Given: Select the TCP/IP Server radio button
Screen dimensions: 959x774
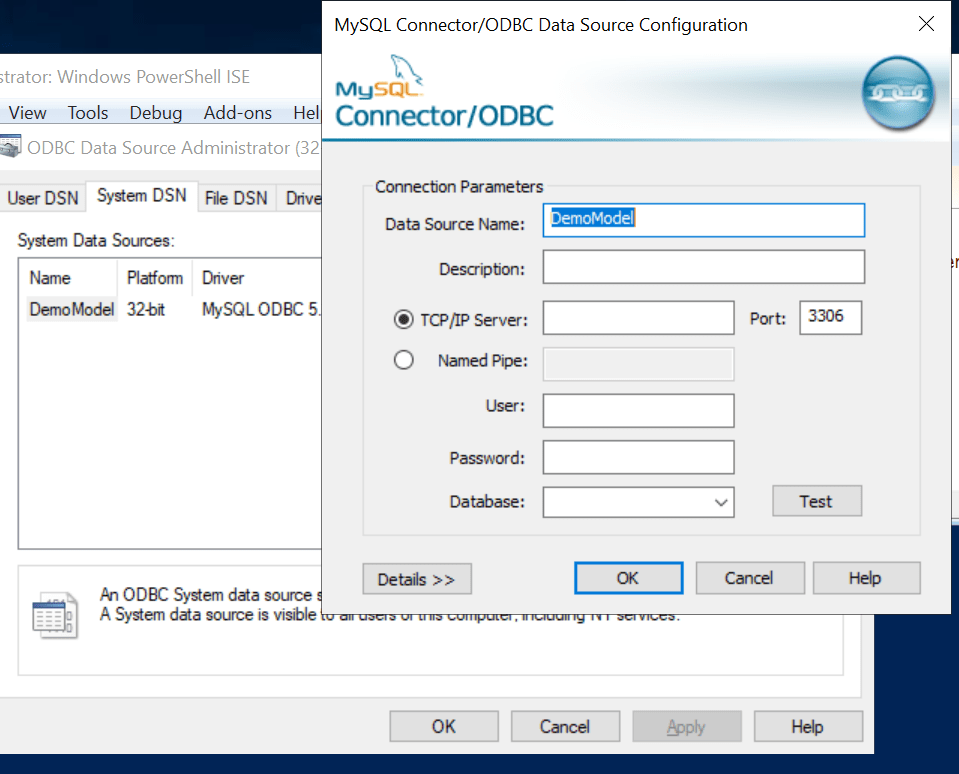Looking at the screenshot, I should click(x=404, y=319).
